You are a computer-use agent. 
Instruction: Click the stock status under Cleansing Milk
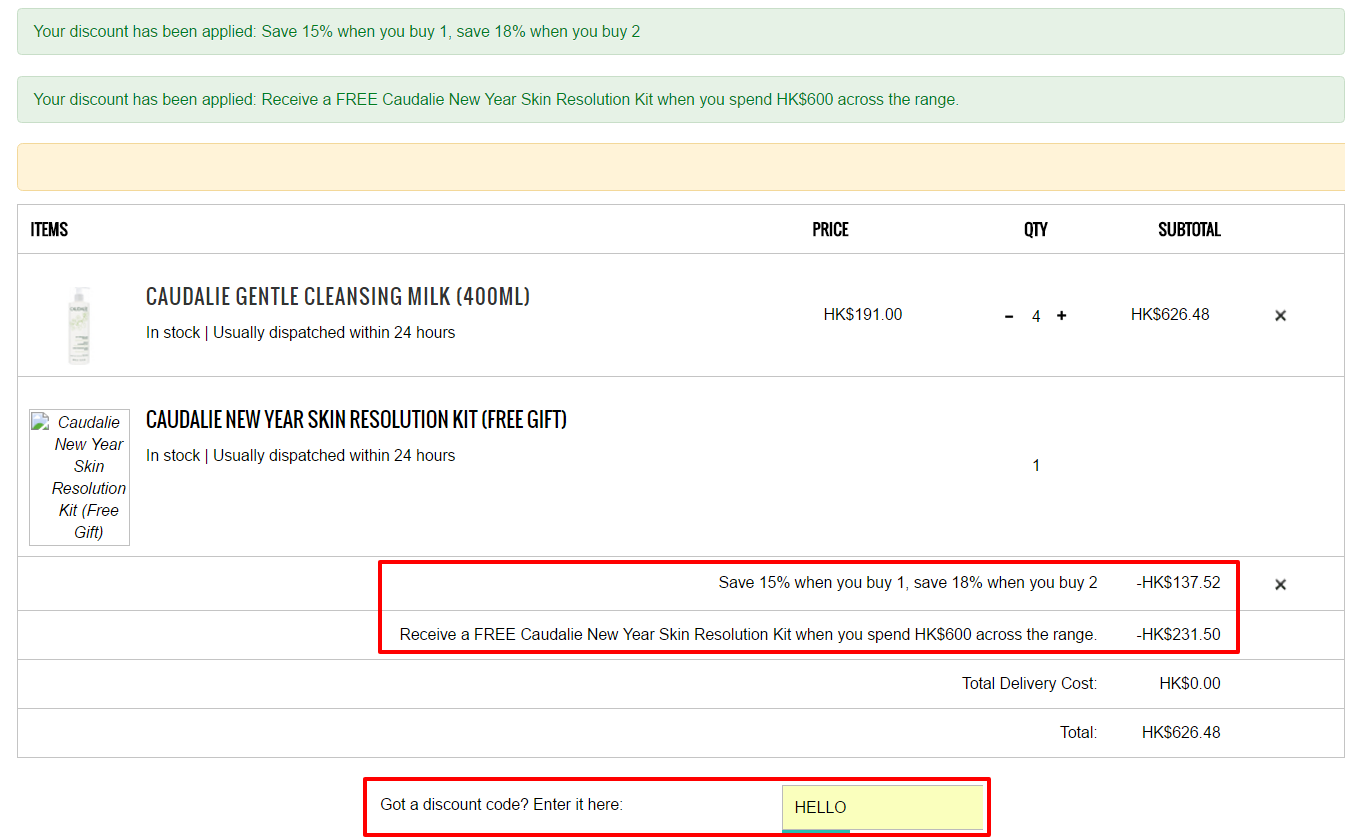(300, 333)
